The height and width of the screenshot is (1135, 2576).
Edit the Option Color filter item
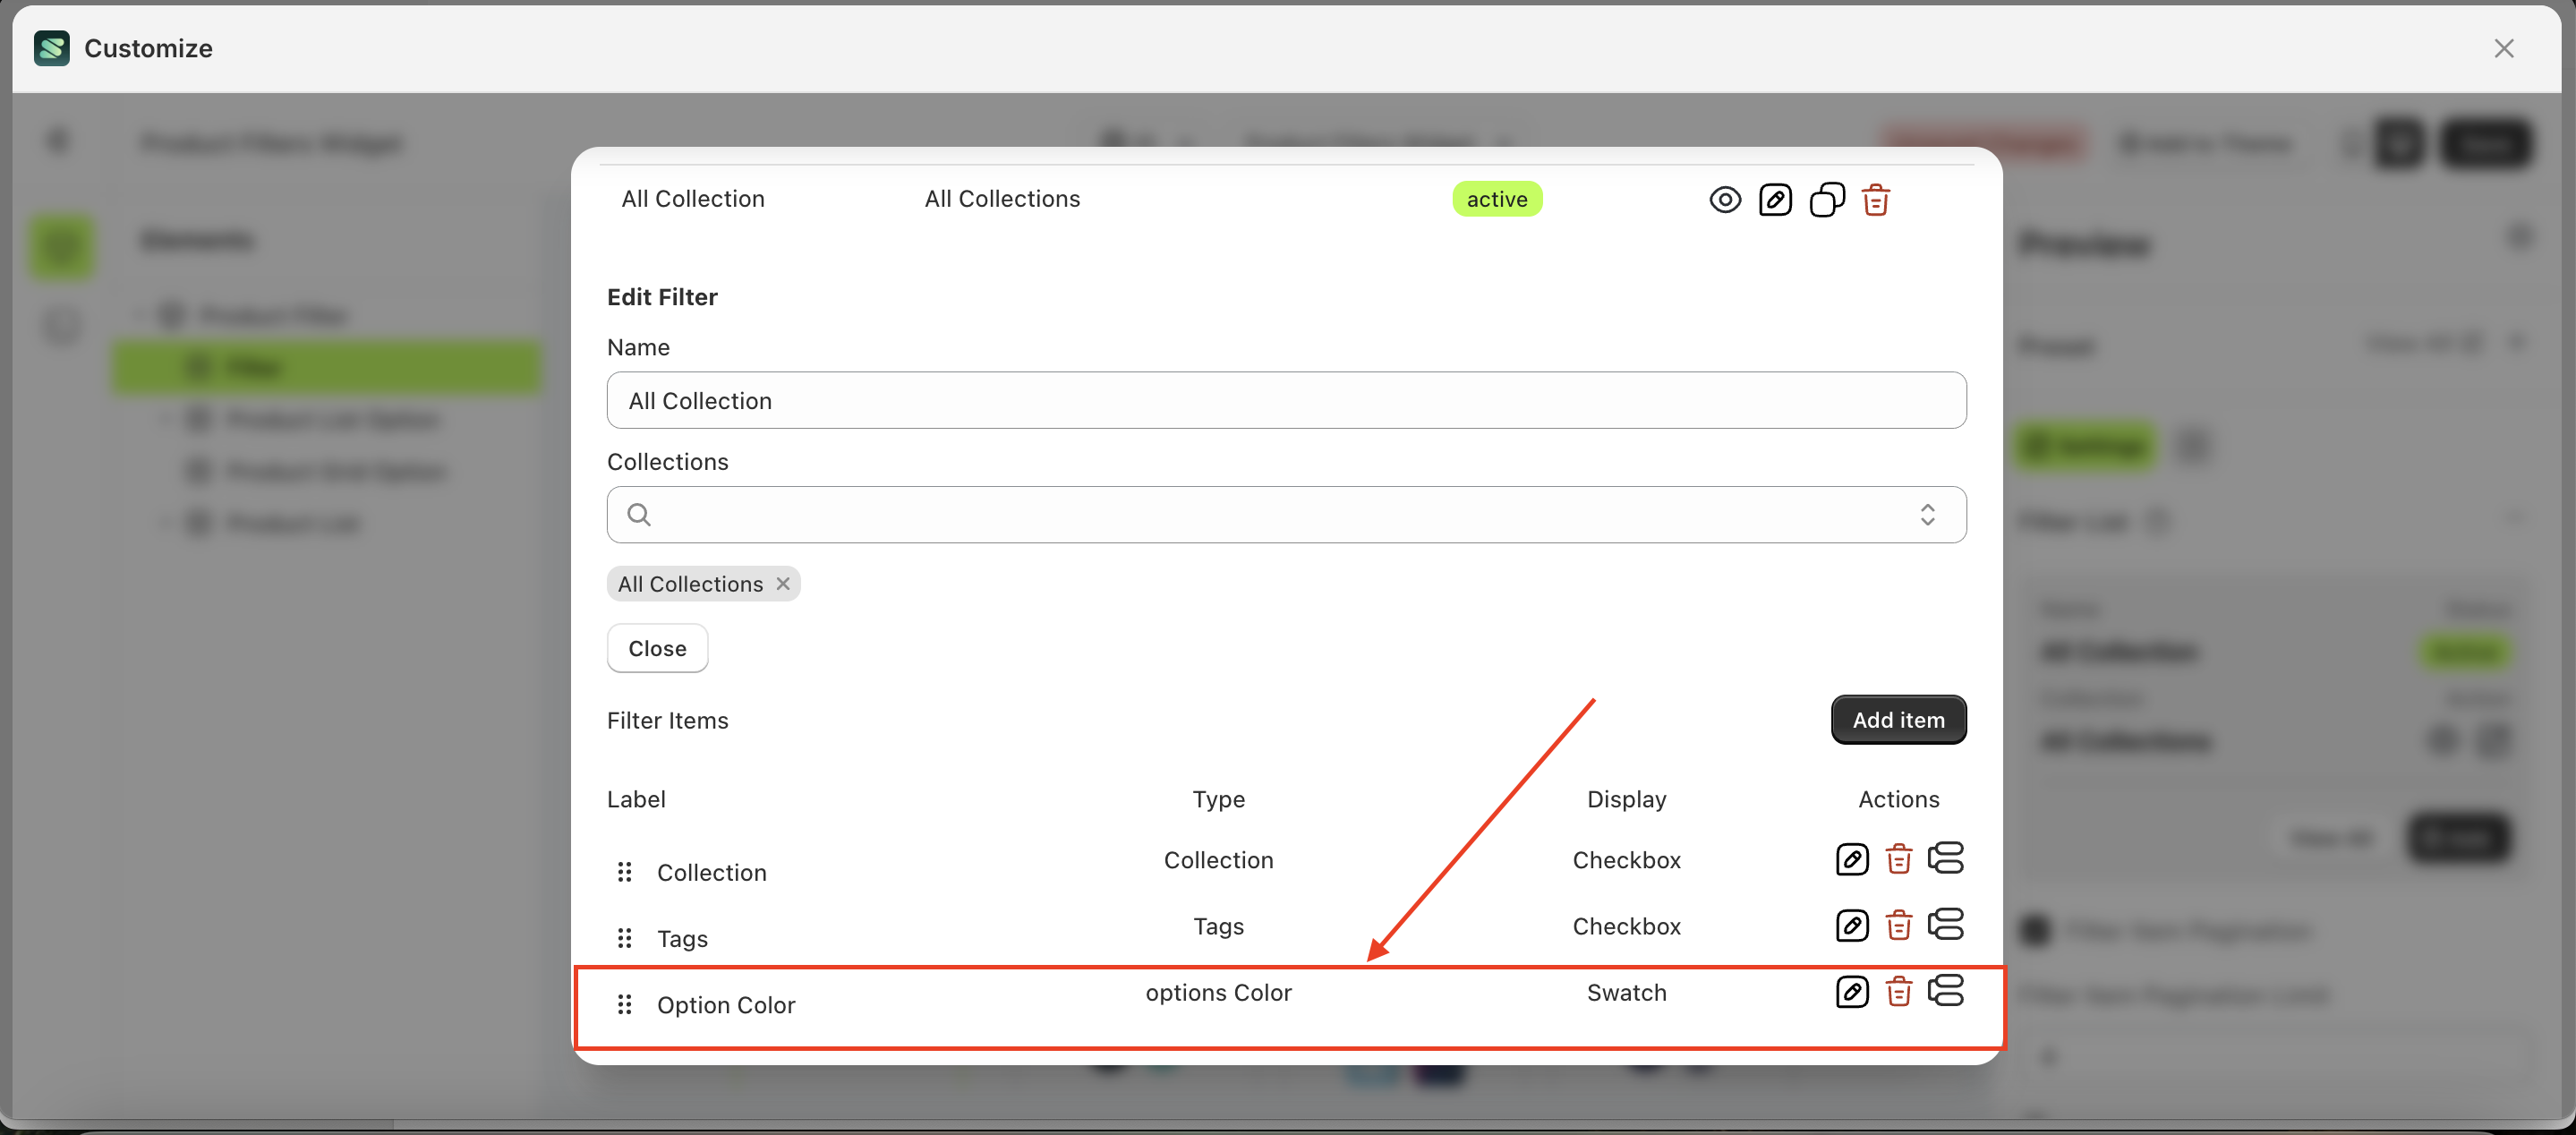[1851, 991]
